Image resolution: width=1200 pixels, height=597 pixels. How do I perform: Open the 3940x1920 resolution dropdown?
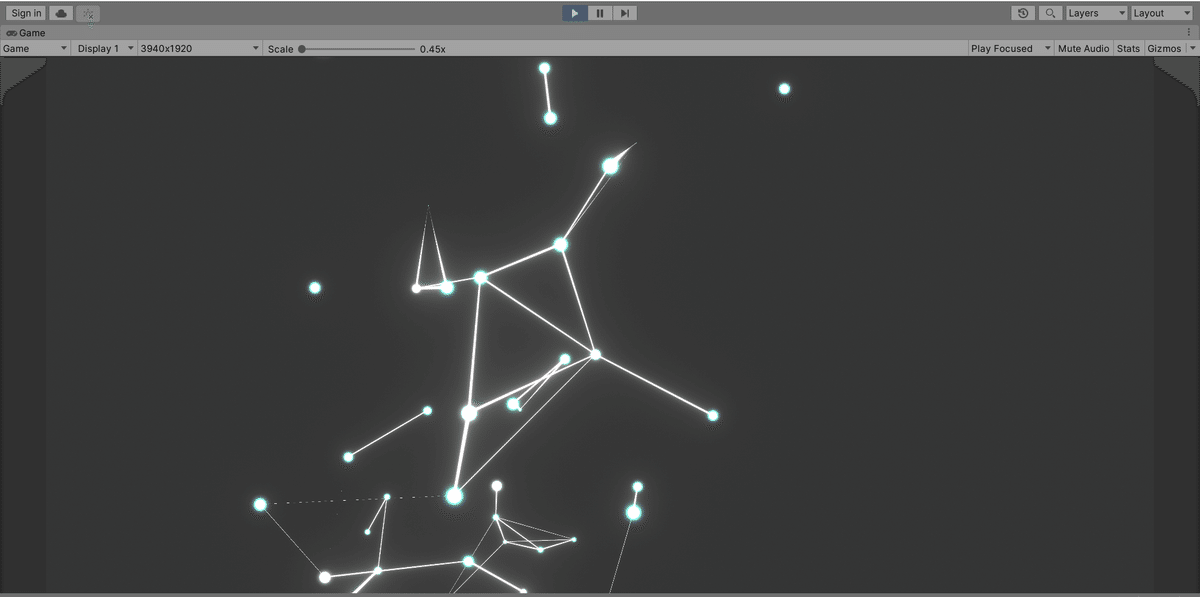pyautogui.click(x=199, y=48)
